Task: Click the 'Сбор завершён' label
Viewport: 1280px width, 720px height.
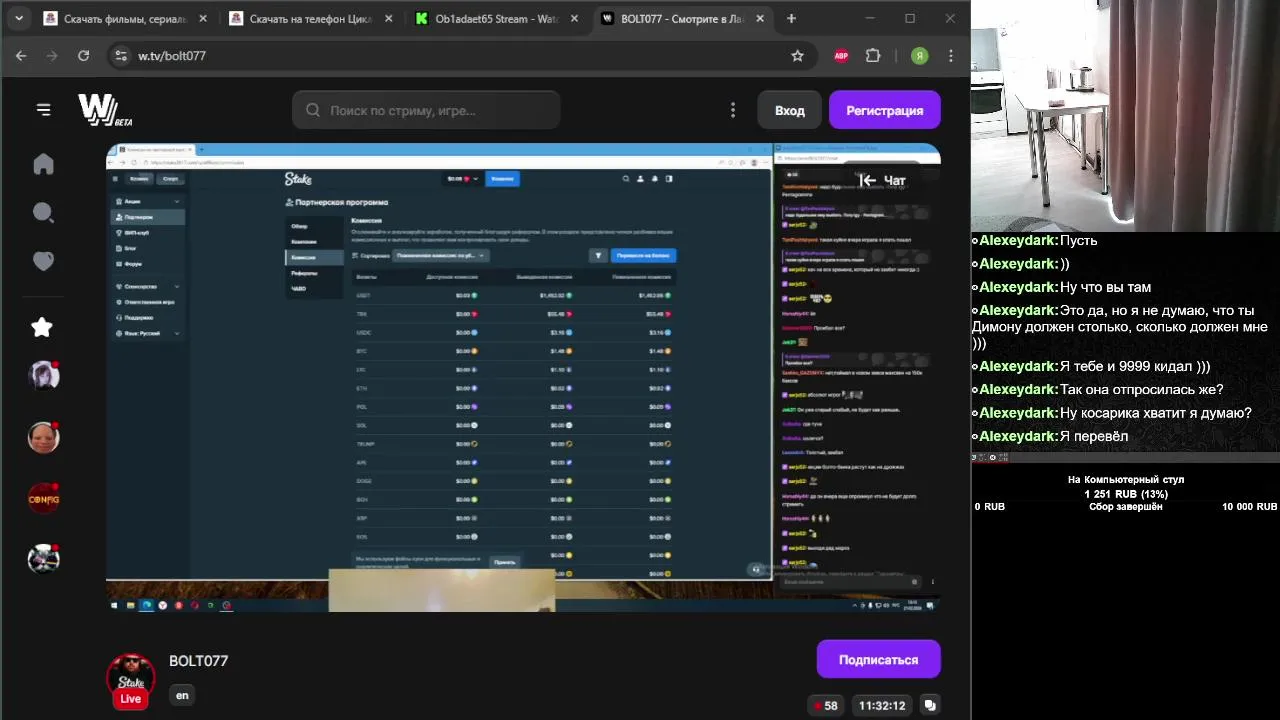Action: pyautogui.click(x=1126, y=507)
